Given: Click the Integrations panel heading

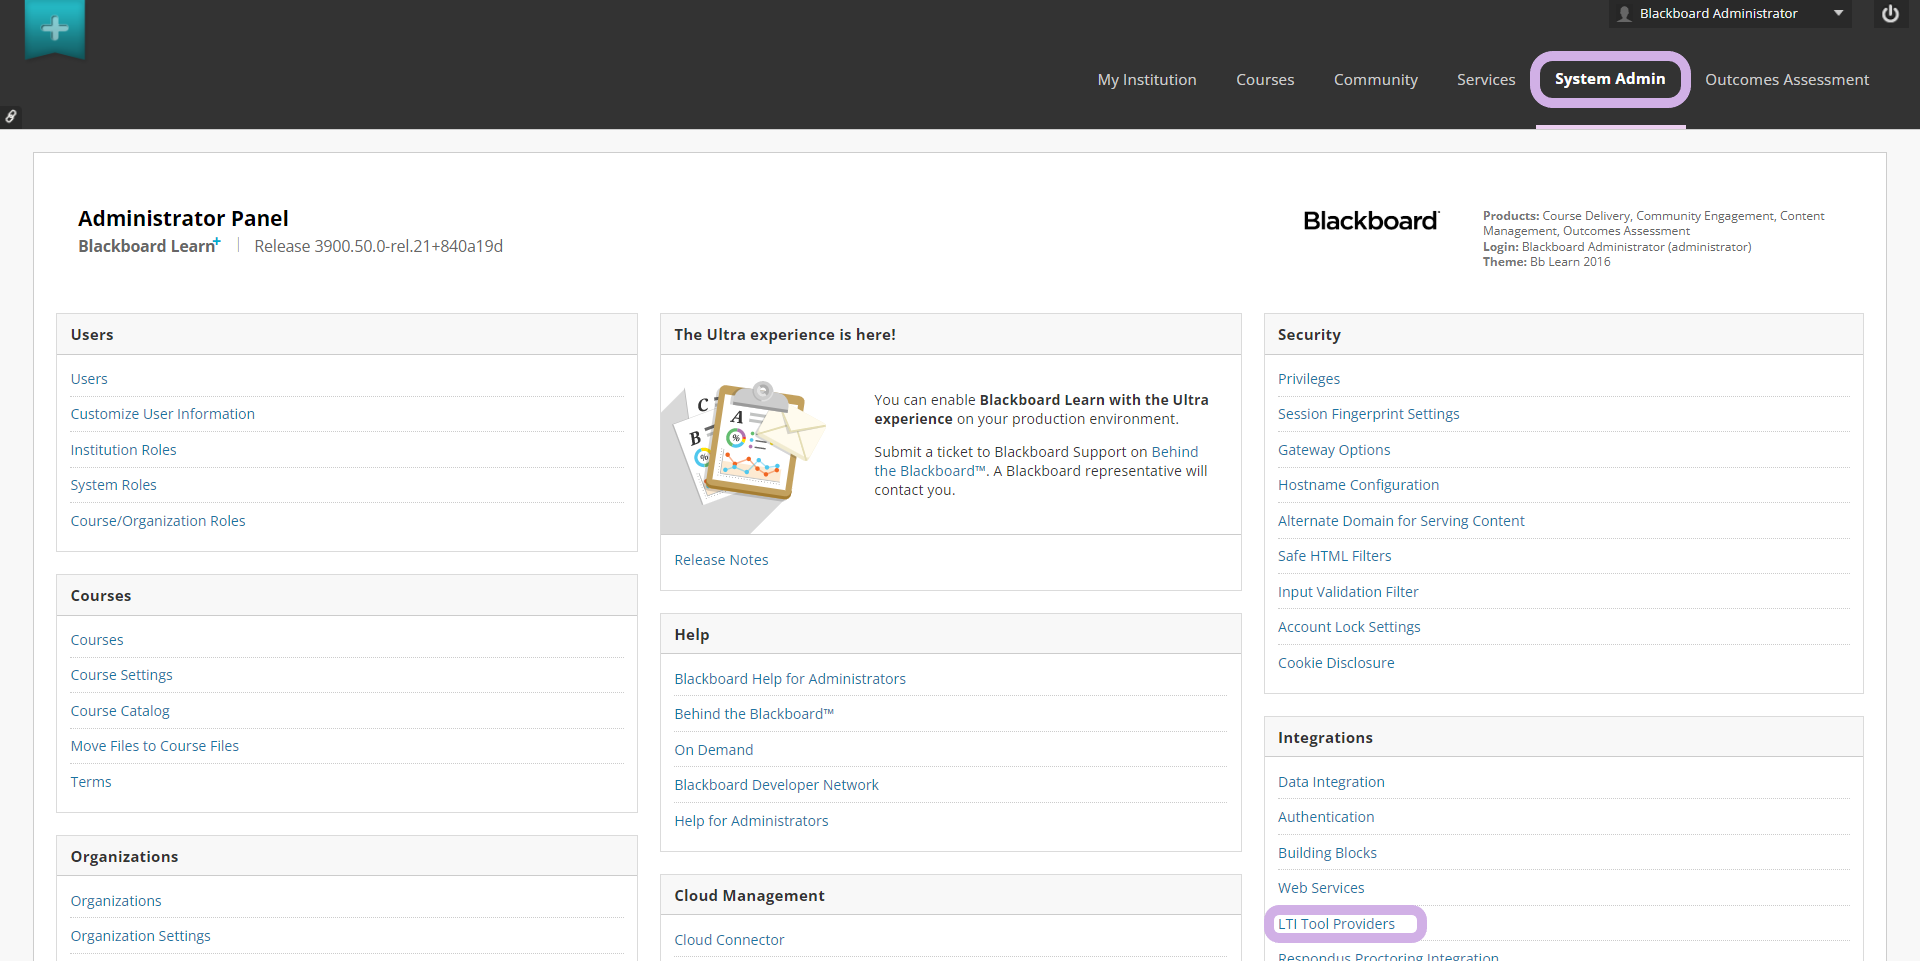Looking at the screenshot, I should click(1326, 738).
